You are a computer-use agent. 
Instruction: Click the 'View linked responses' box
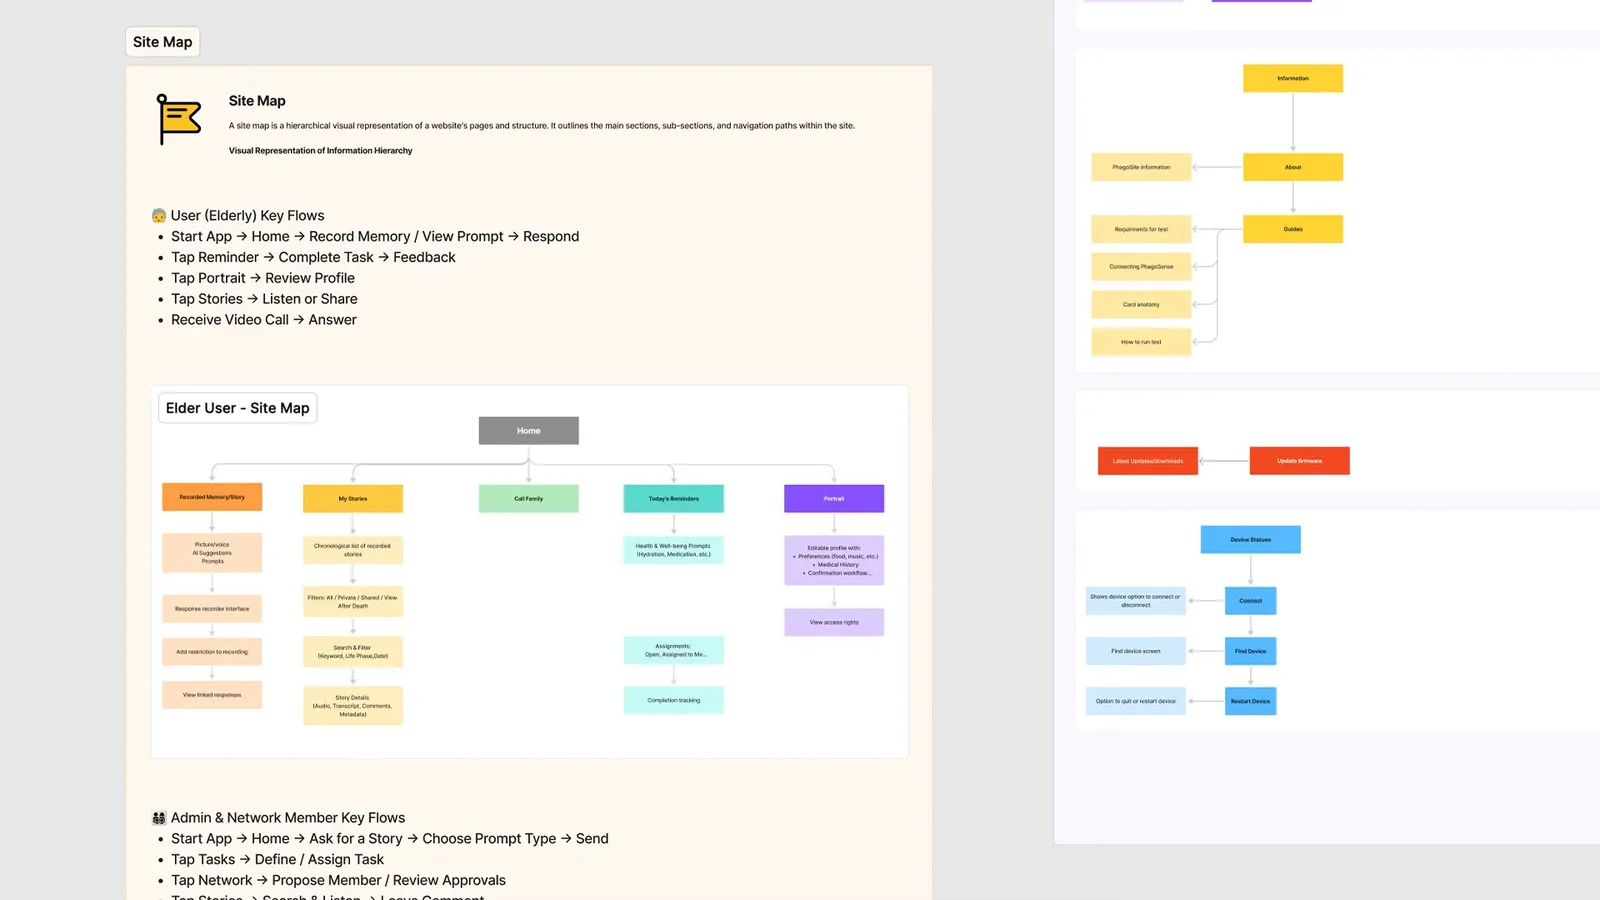pyautogui.click(x=212, y=695)
